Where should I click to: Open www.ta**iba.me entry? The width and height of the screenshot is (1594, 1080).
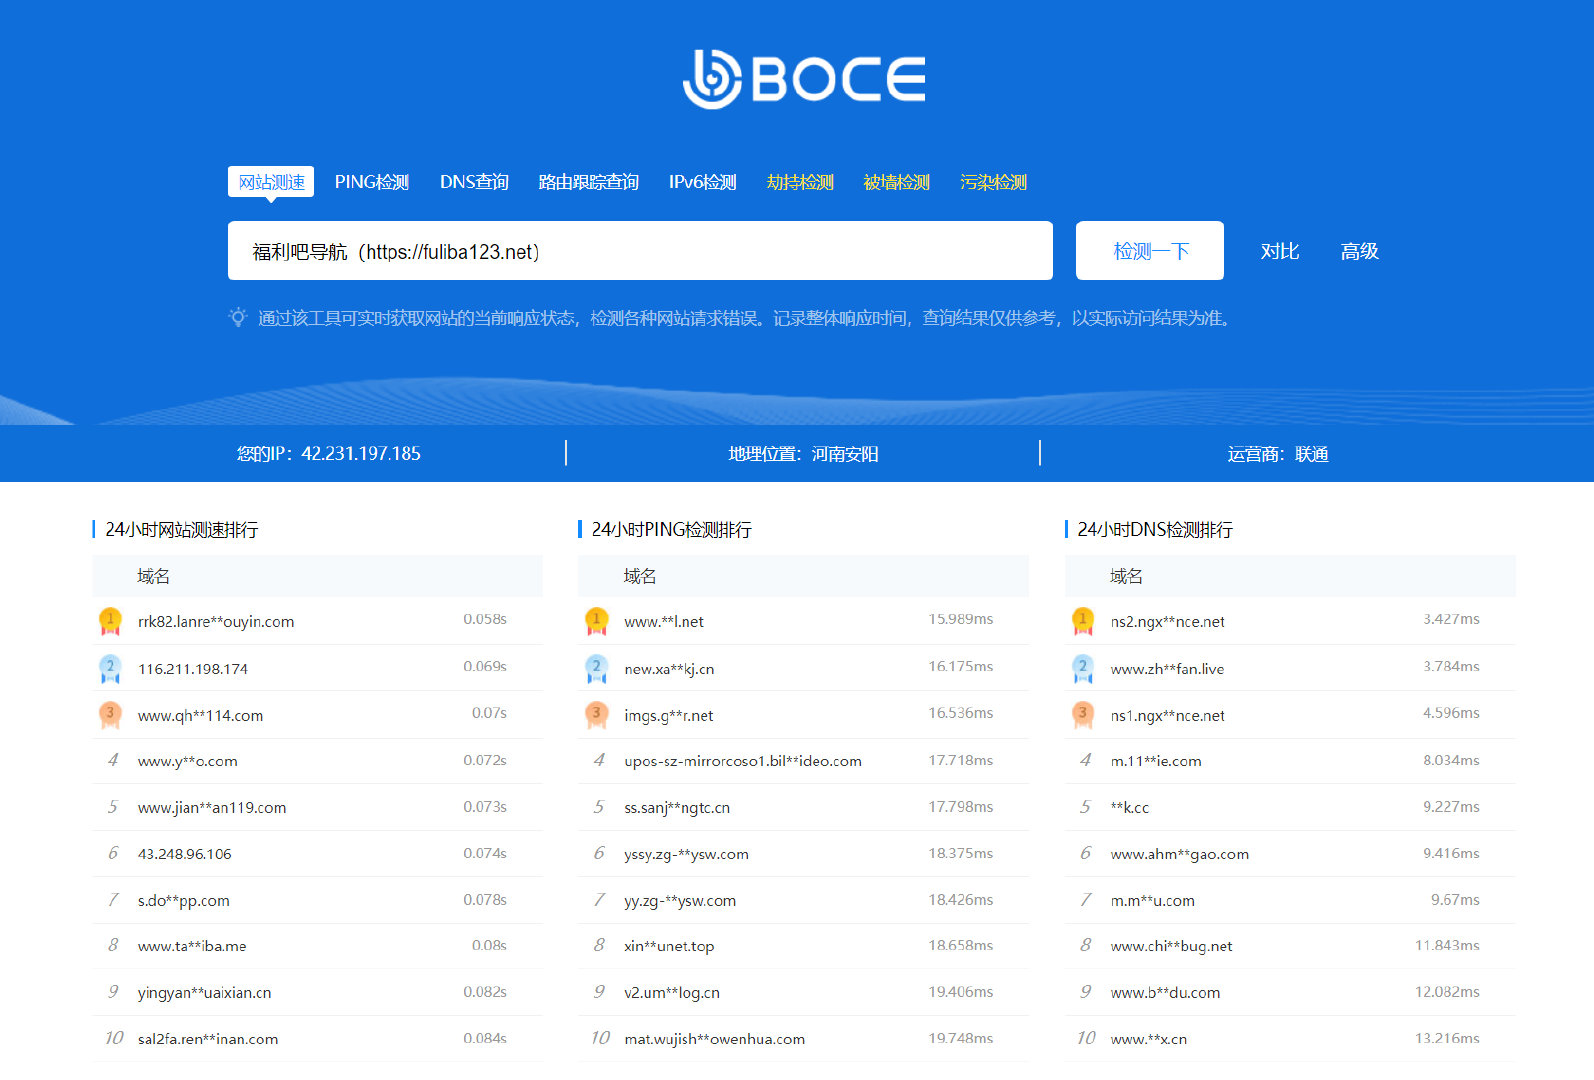point(192,946)
